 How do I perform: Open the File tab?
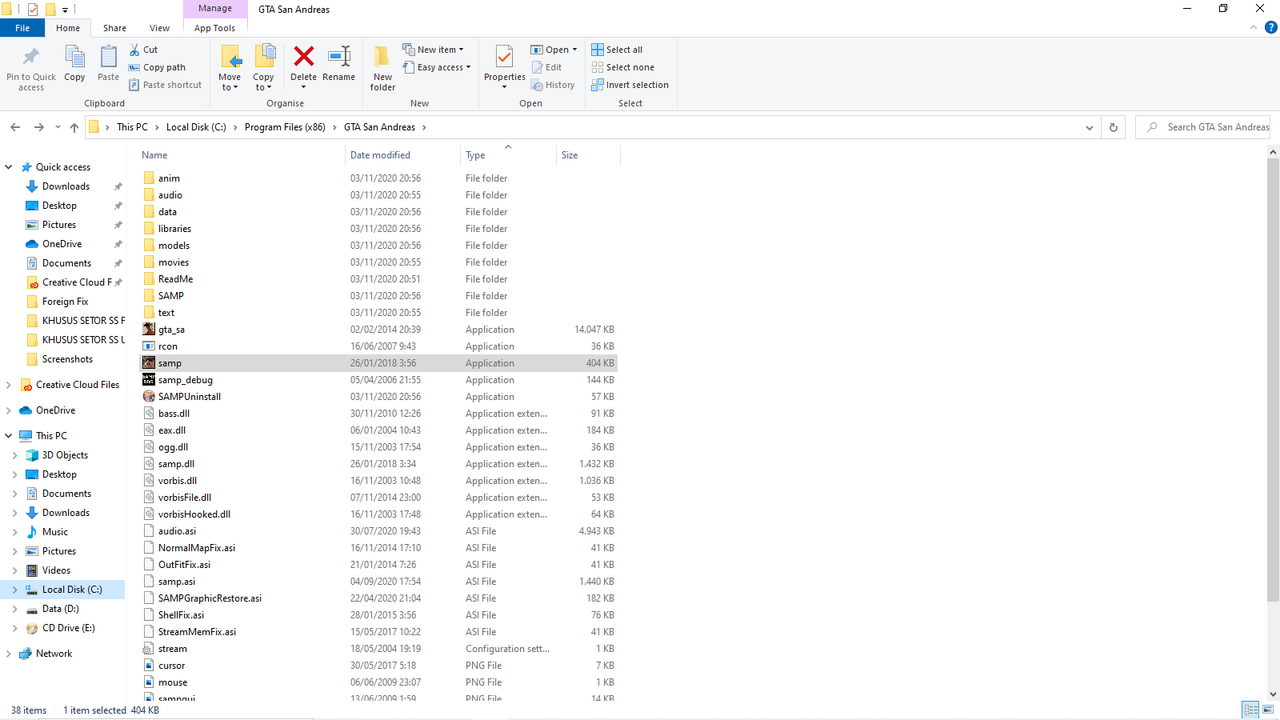pos(22,28)
